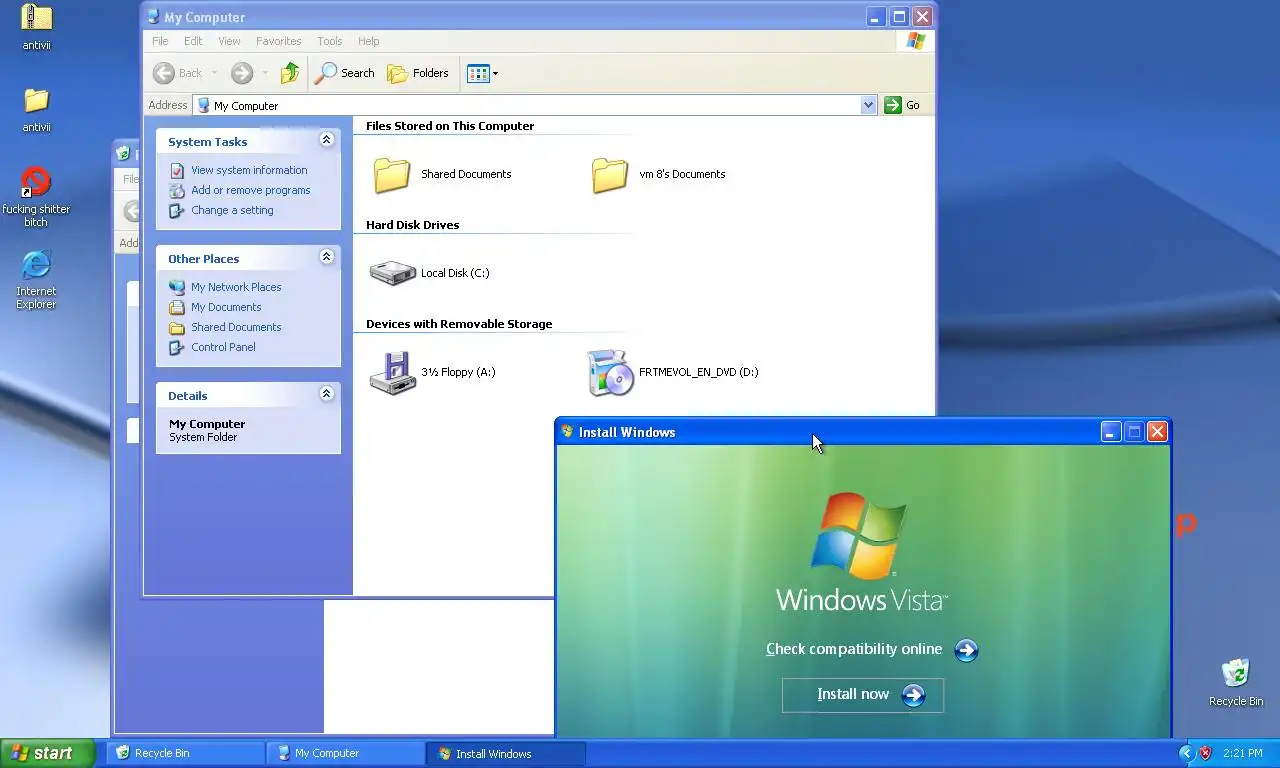The height and width of the screenshot is (768, 1280).
Task: Expand hidden tray icons arrow
Action: (x=1186, y=753)
